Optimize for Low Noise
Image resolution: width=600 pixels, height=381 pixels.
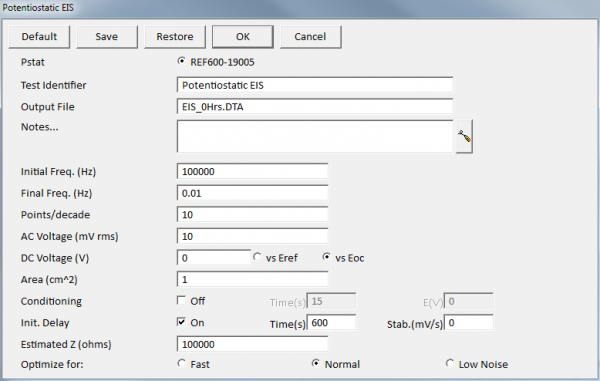coord(450,363)
